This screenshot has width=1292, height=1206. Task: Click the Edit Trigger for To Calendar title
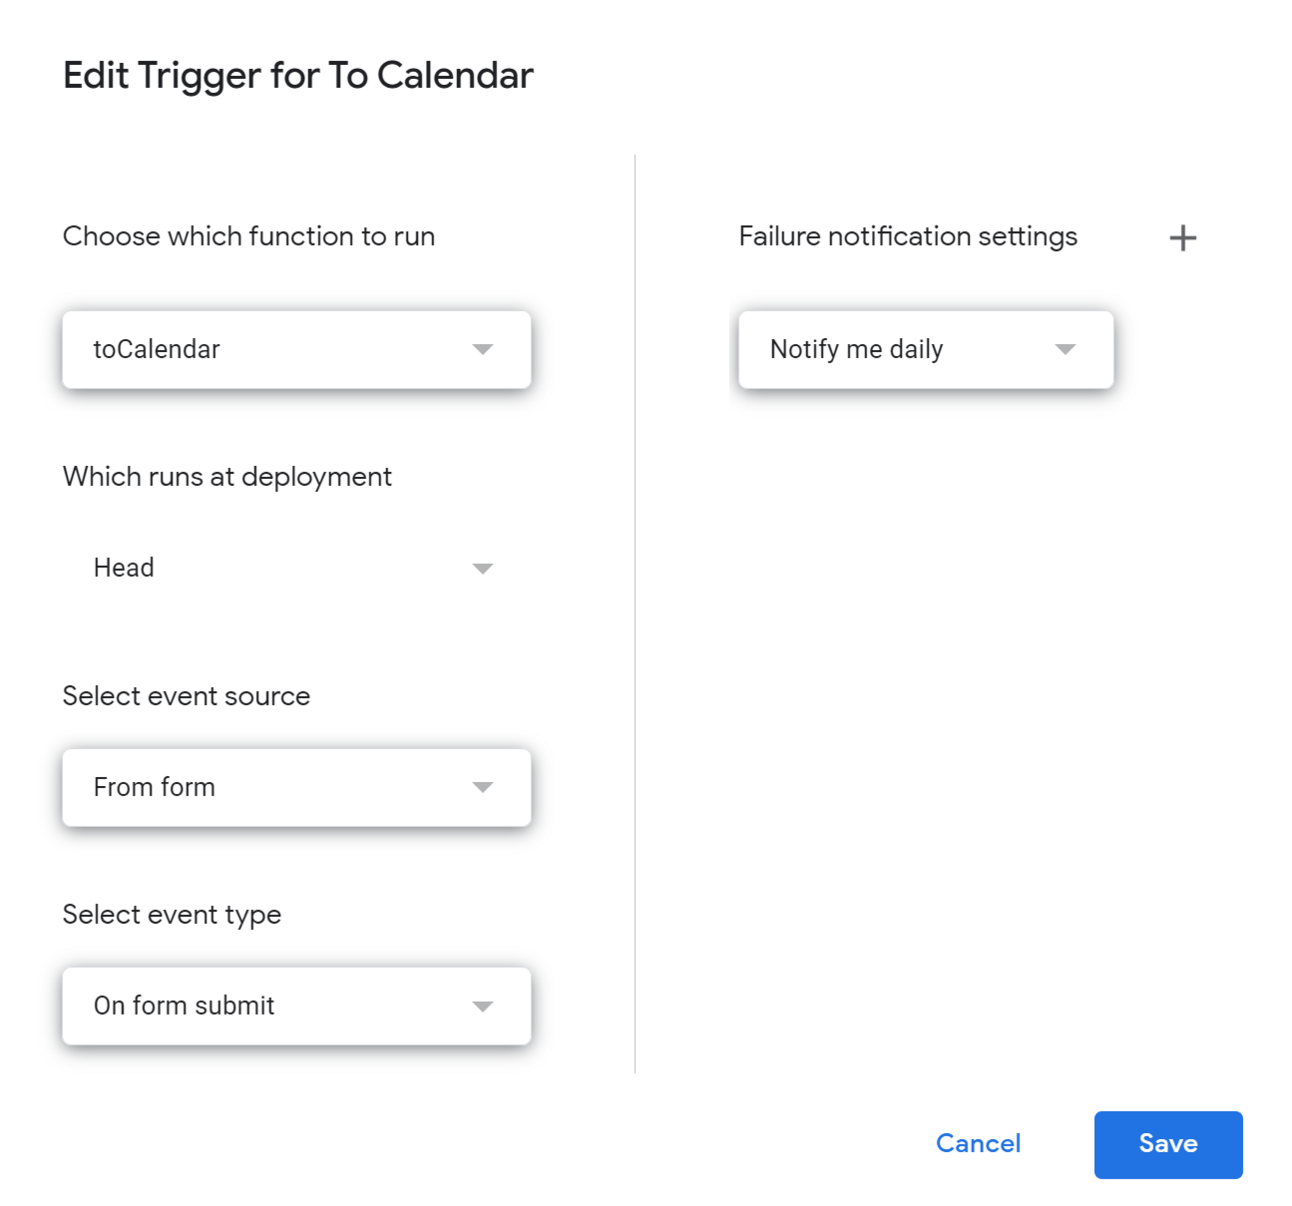pos(298,76)
